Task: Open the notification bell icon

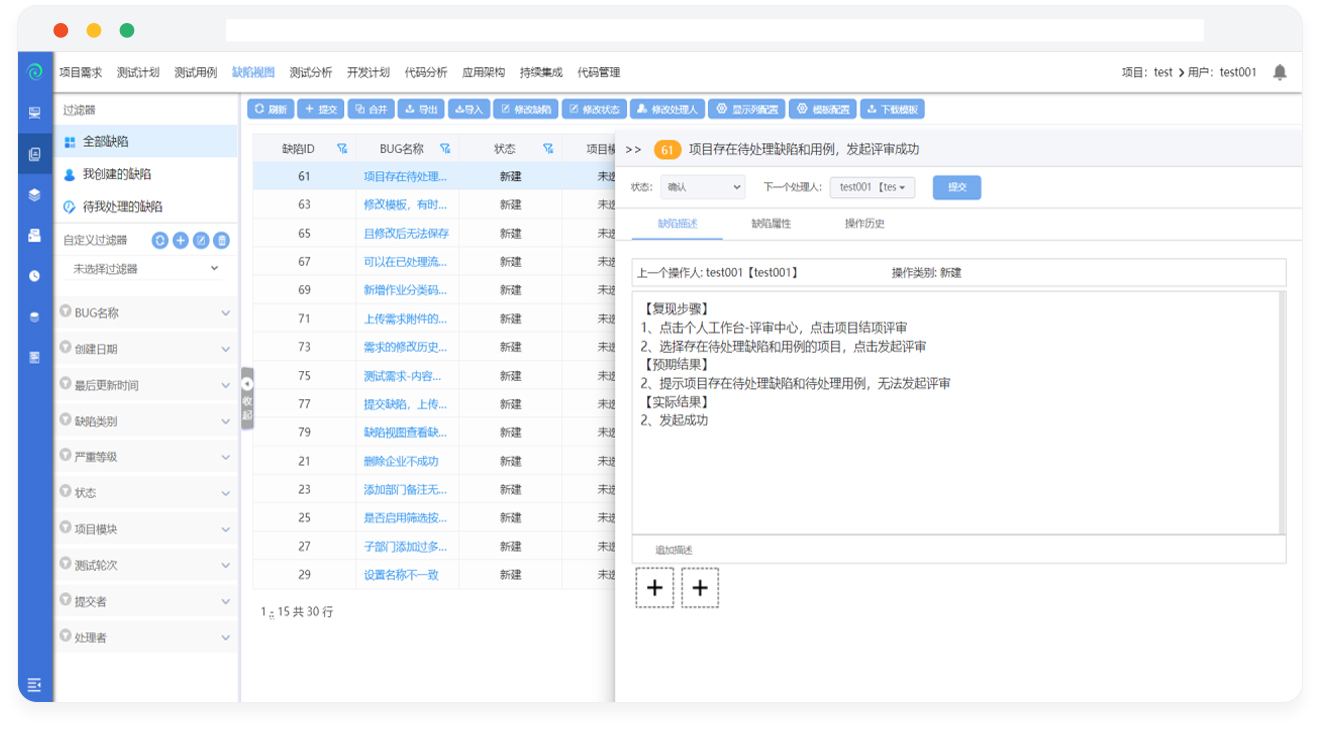Action: [x=1280, y=72]
